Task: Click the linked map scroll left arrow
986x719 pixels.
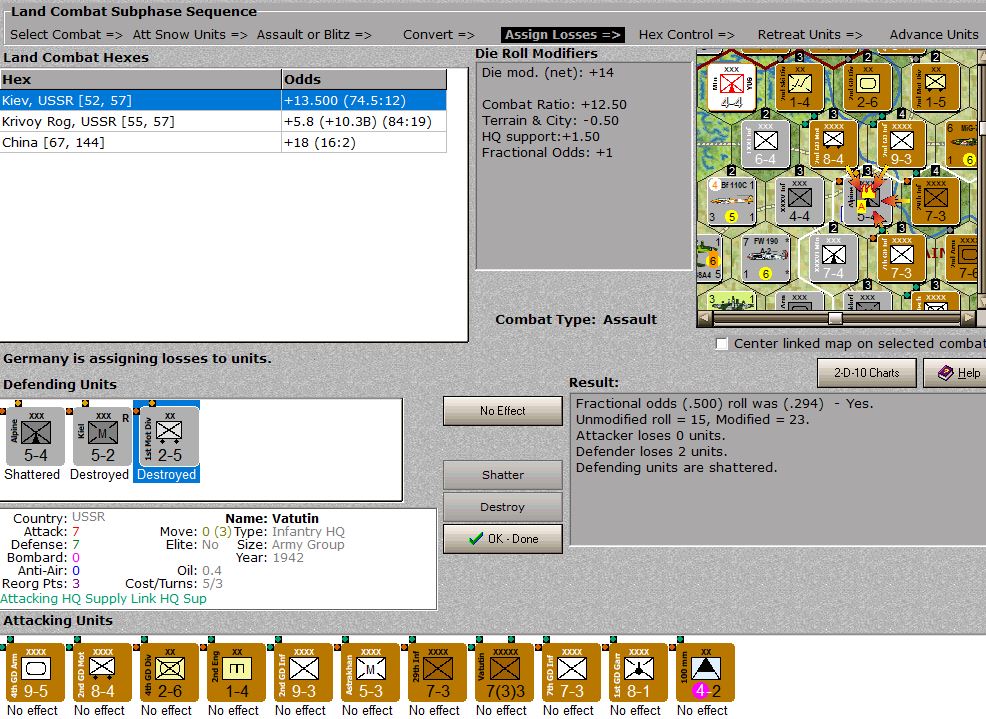Action: [x=705, y=318]
